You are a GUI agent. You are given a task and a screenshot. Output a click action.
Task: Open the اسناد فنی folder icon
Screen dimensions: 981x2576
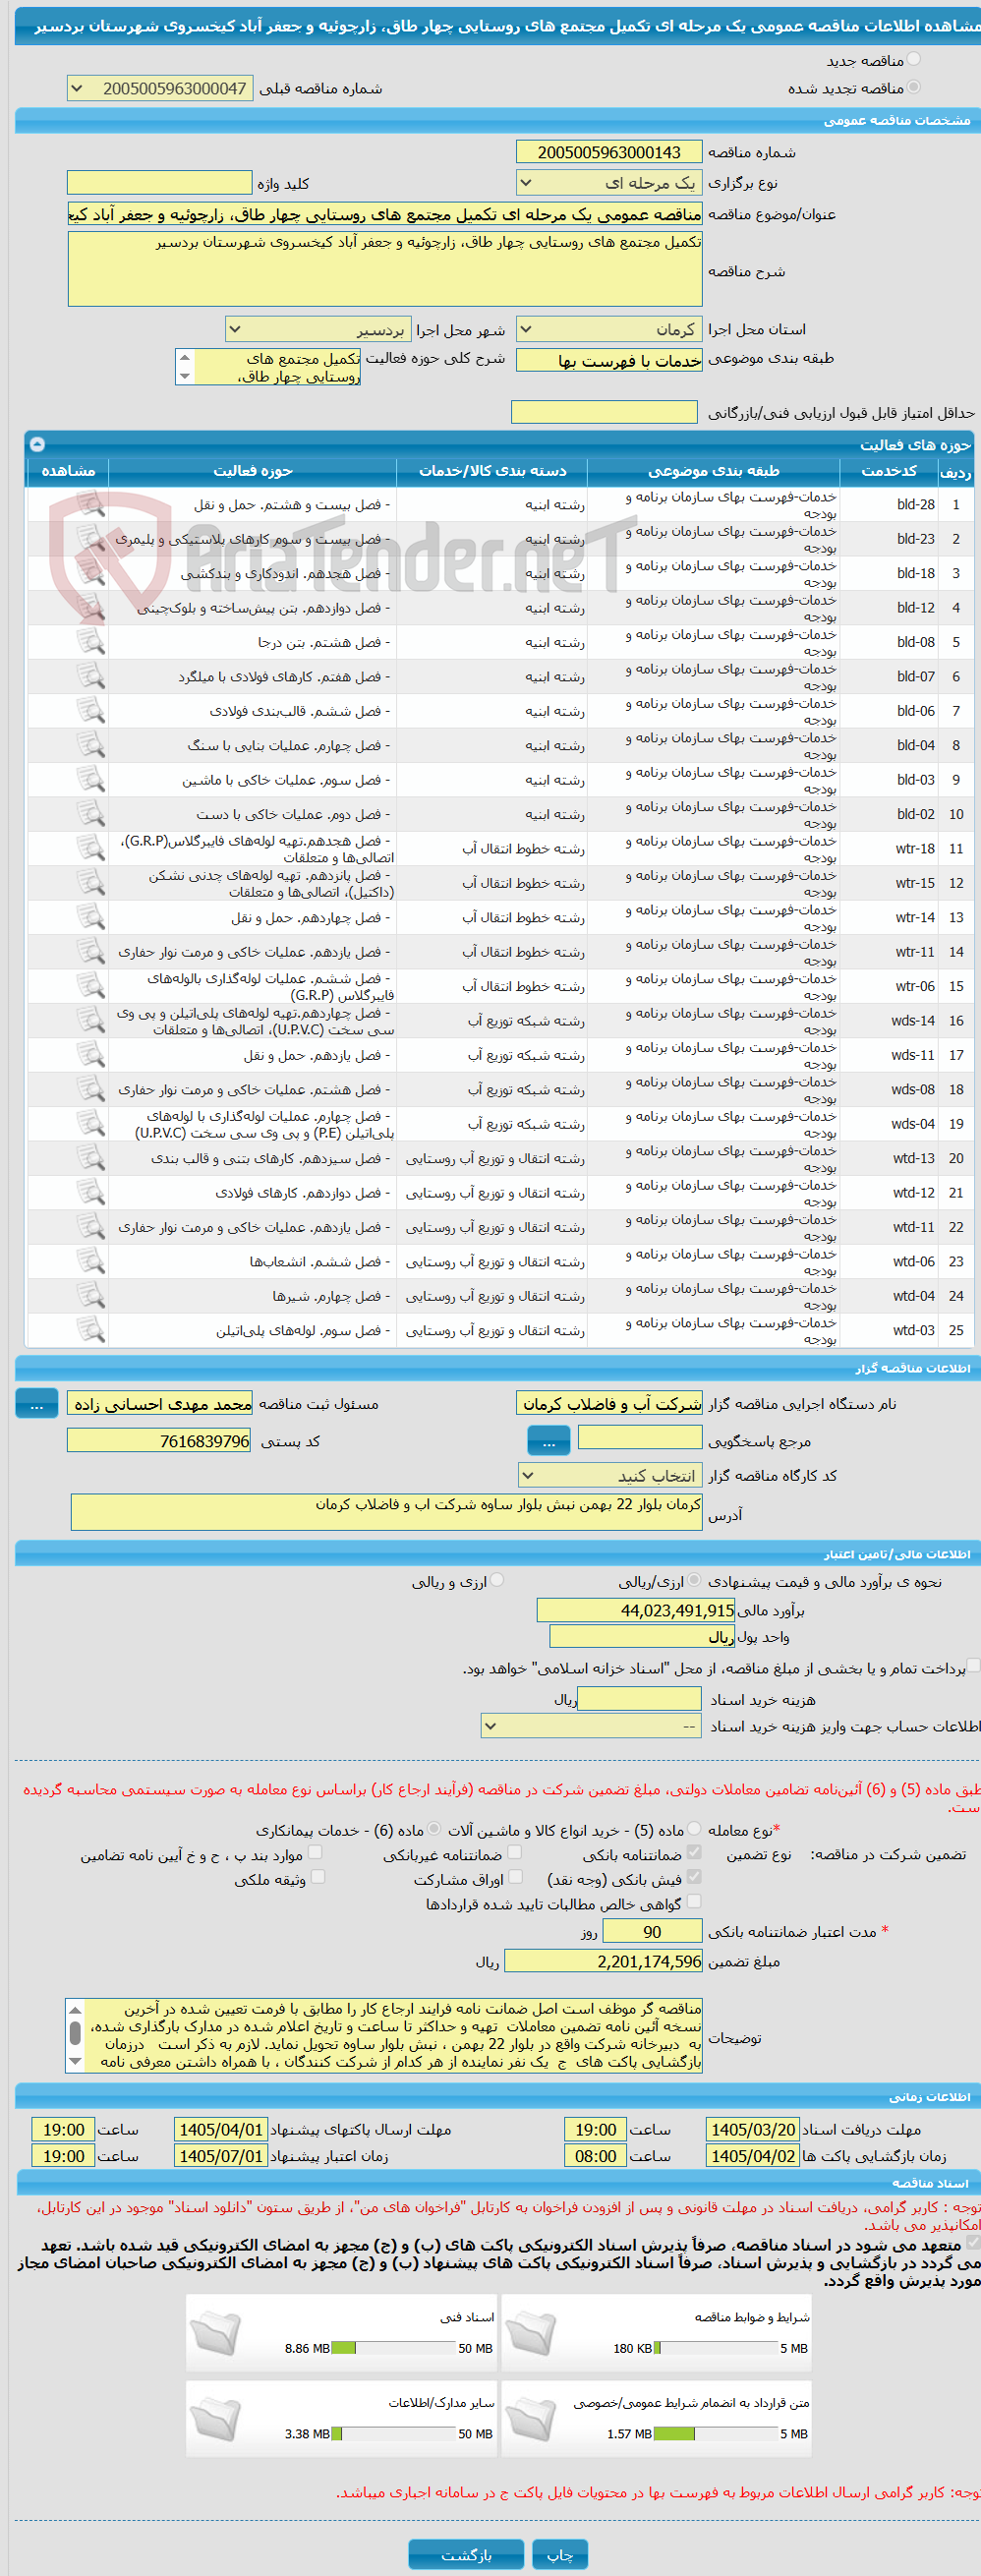click(x=216, y=2333)
